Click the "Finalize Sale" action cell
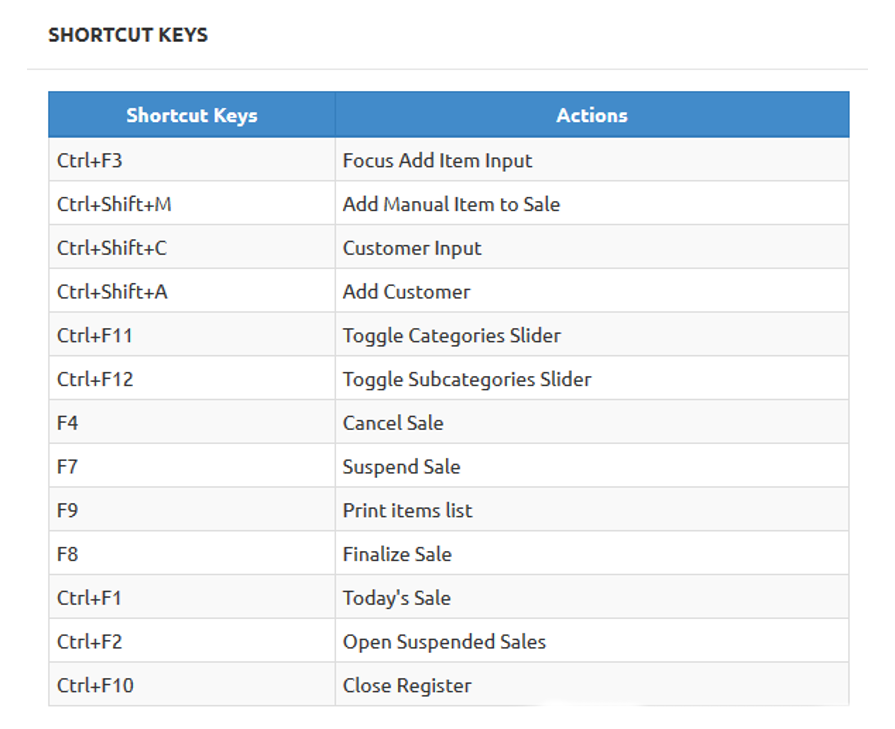Screen dimensions: 895x729 397,555
